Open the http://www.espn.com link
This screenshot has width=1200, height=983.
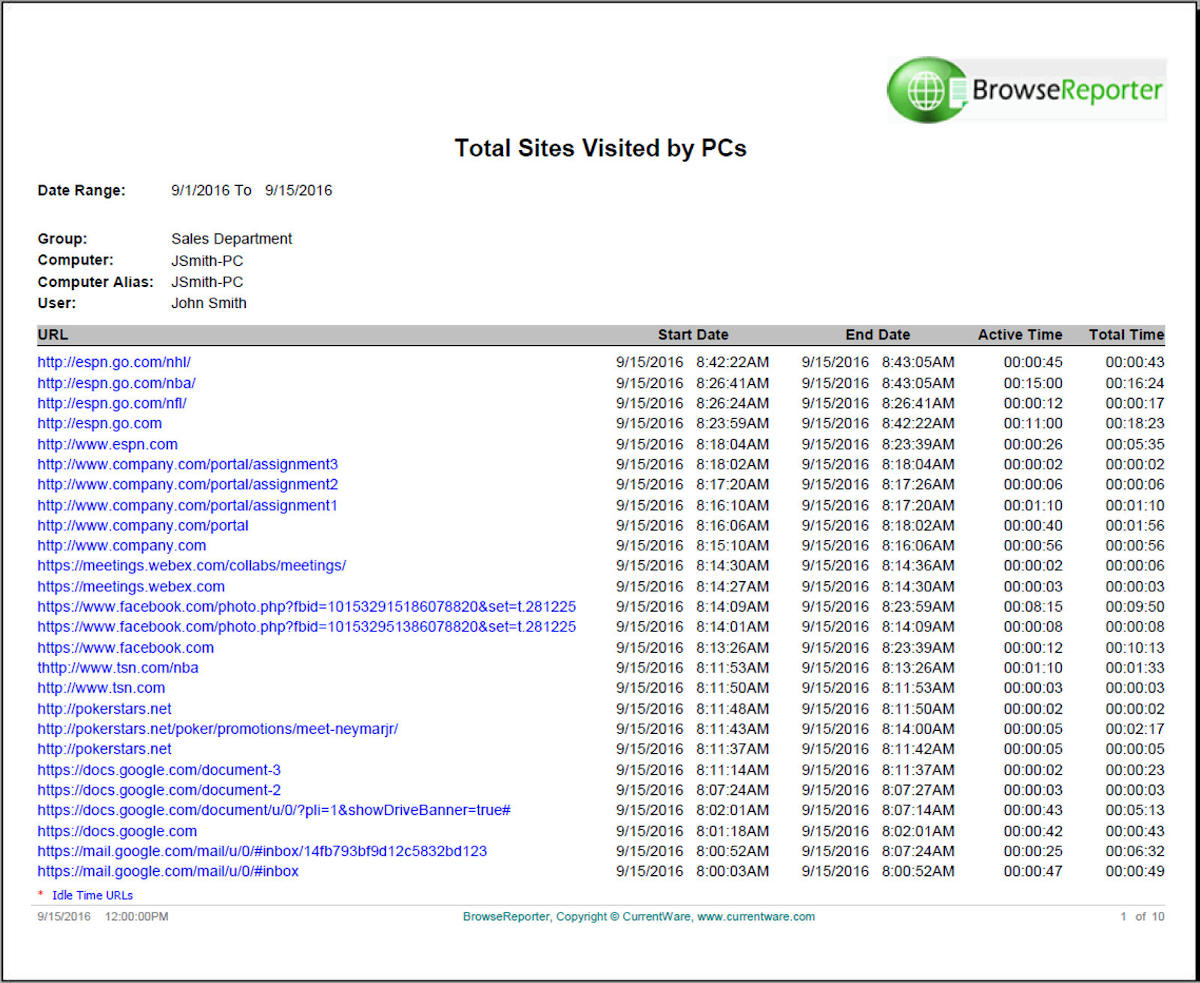(107, 444)
